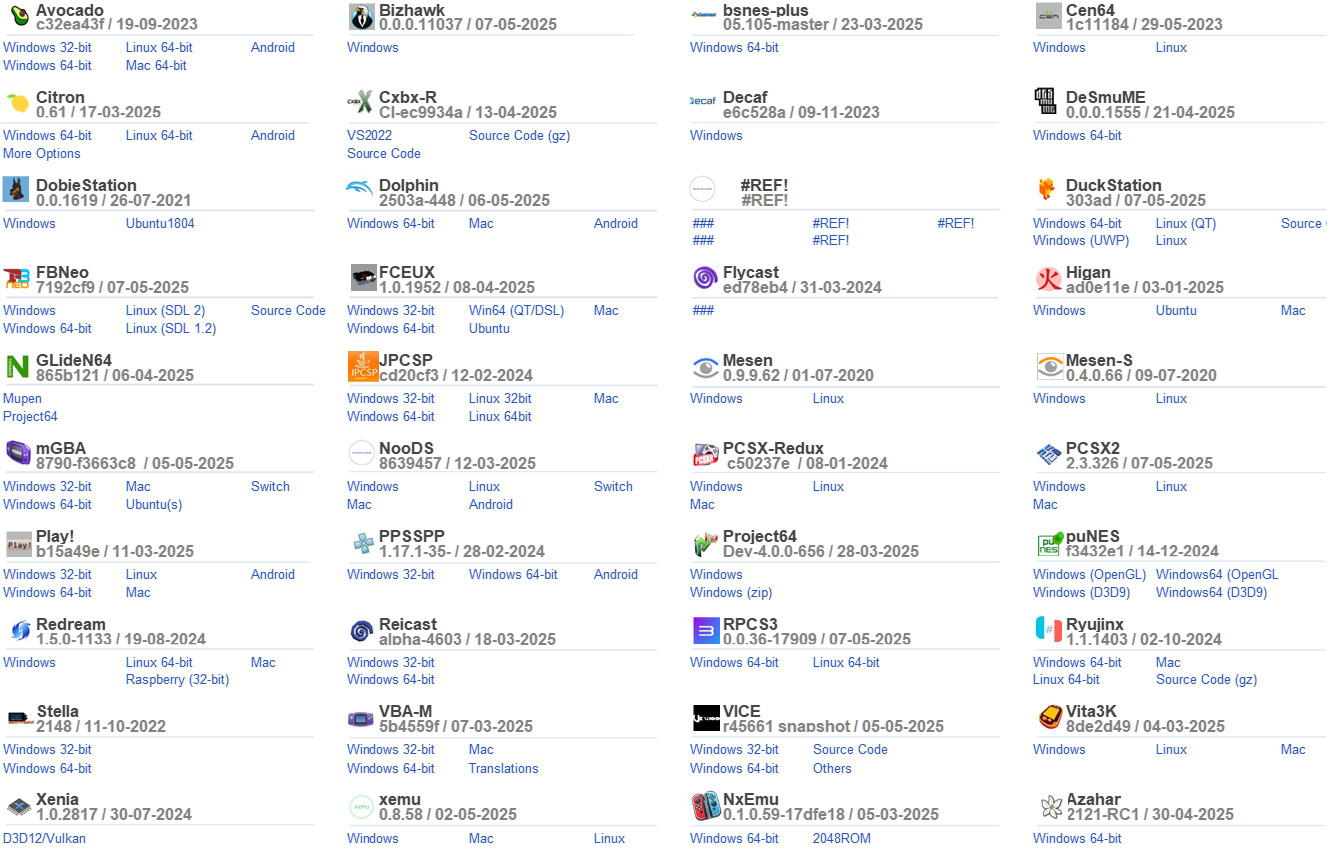Viewport: 1328px width, 866px height.
Task: Click the Citron lemon icon
Action: (x=17, y=103)
